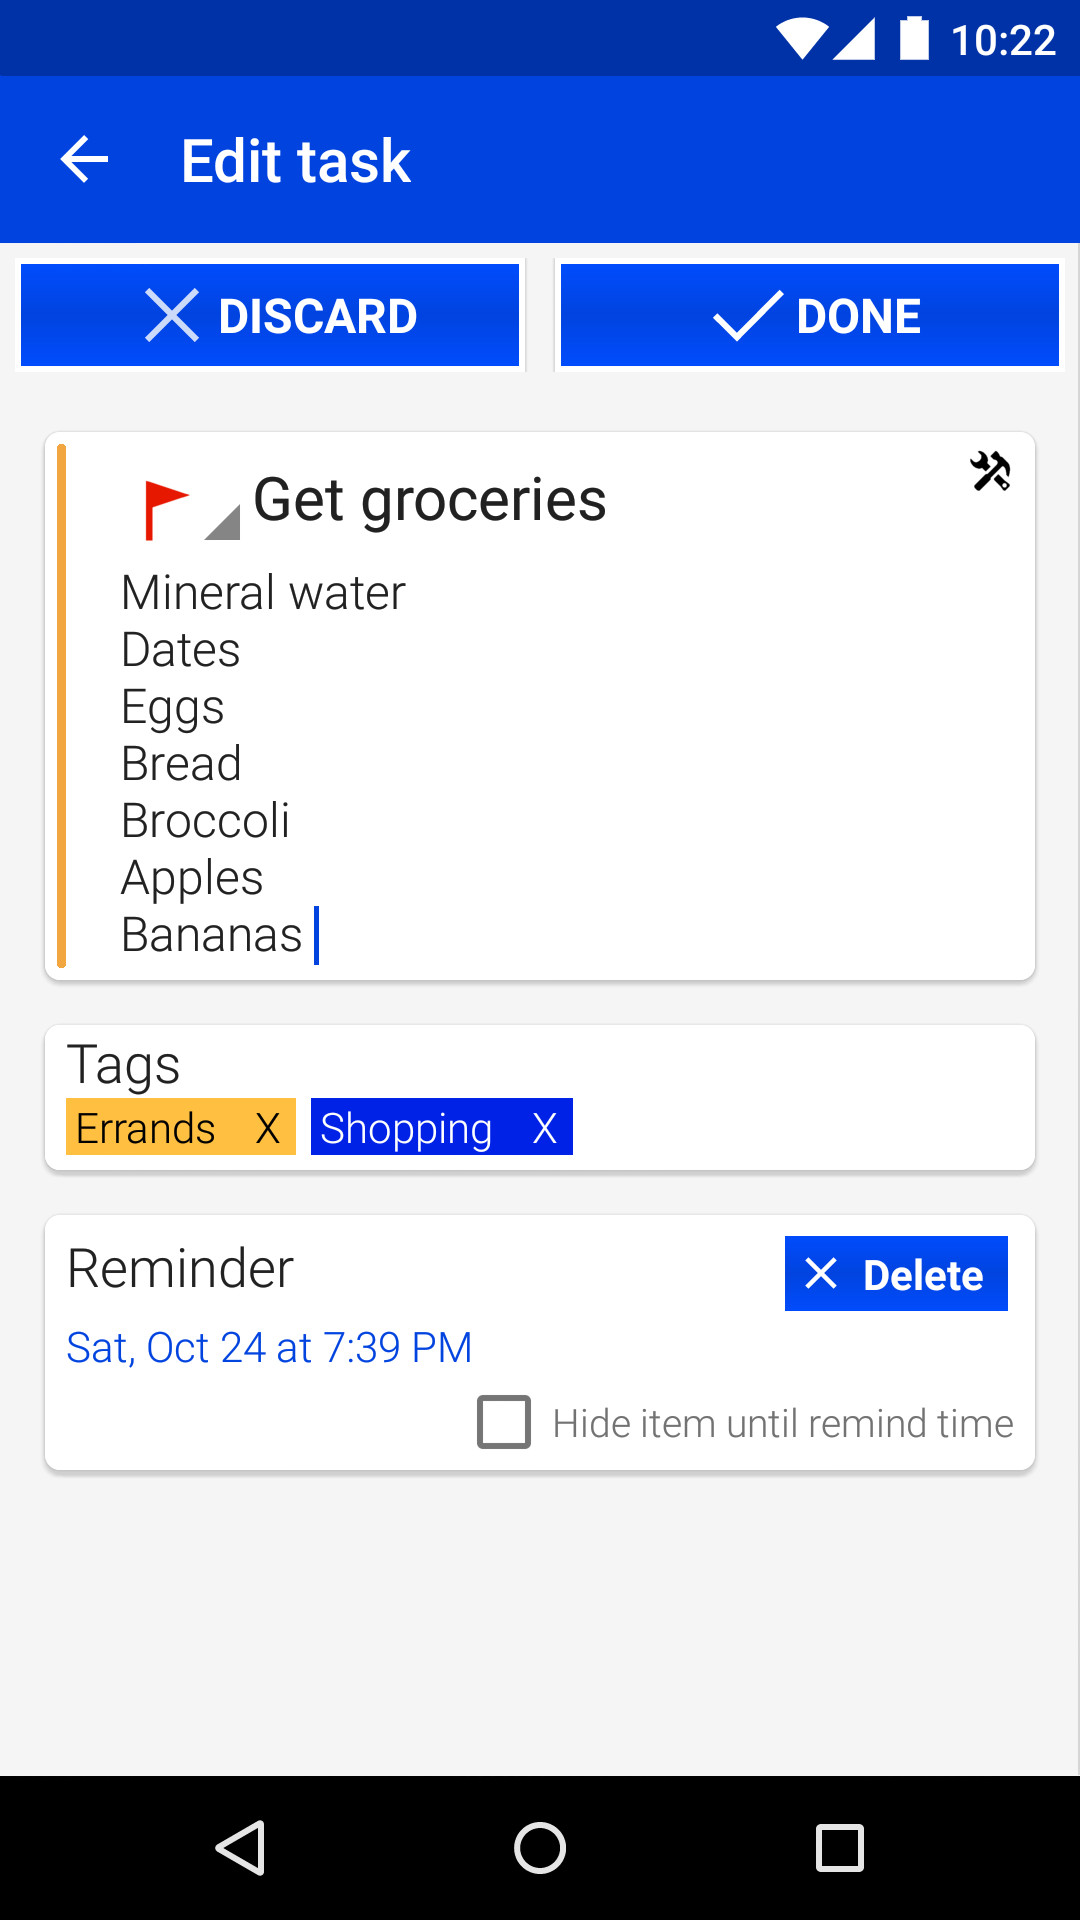Screen dimensions: 1080x1920
Task: Enable Hide item until remind time
Action: coord(504,1422)
